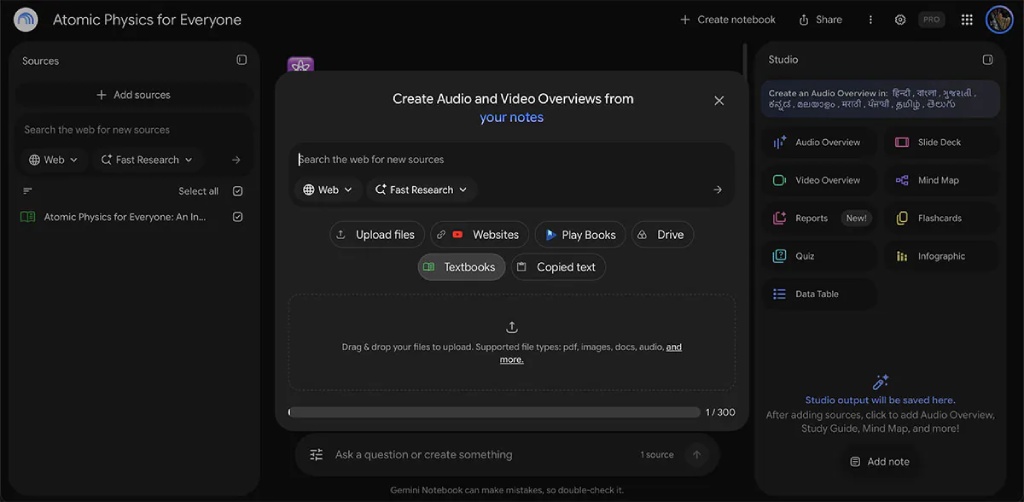Open Slide Deck in Studio
Screen dimensions: 1024x502
click(942, 142)
